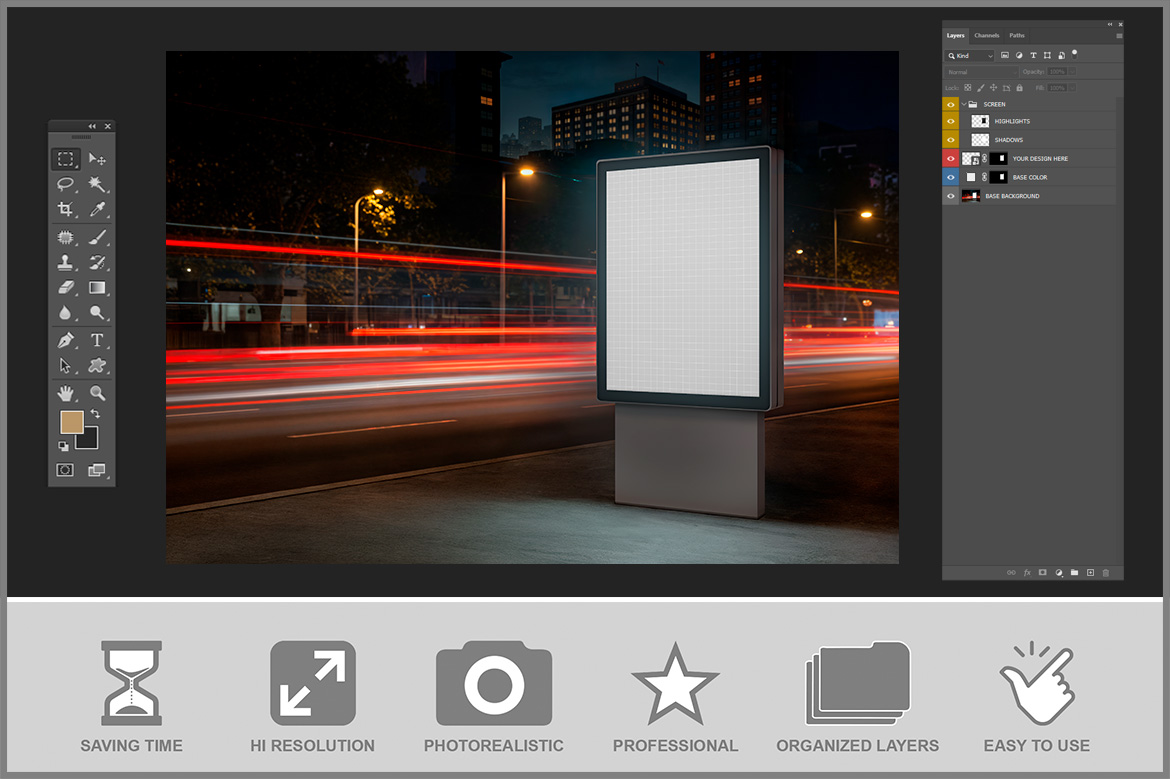Image resolution: width=1170 pixels, height=779 pixels.
Task: Collapse the SCREEN layer group
Action: 963,104
